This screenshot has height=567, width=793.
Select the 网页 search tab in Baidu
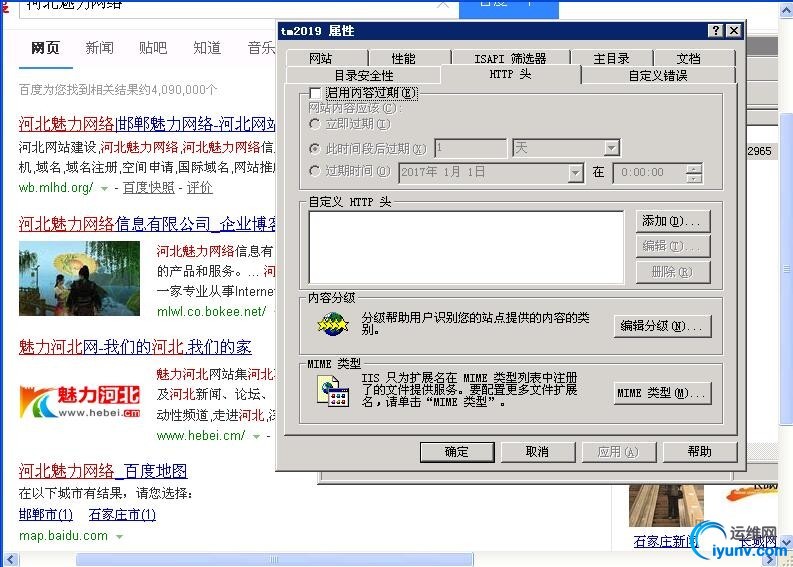46,48
